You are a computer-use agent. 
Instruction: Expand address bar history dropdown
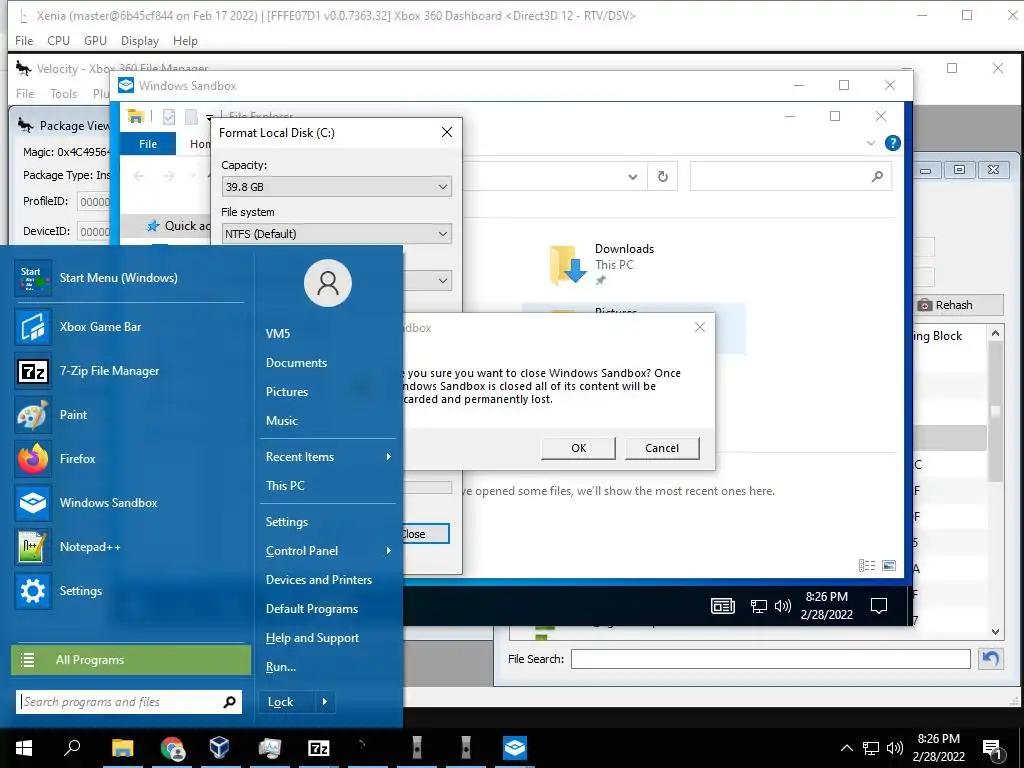632,176
